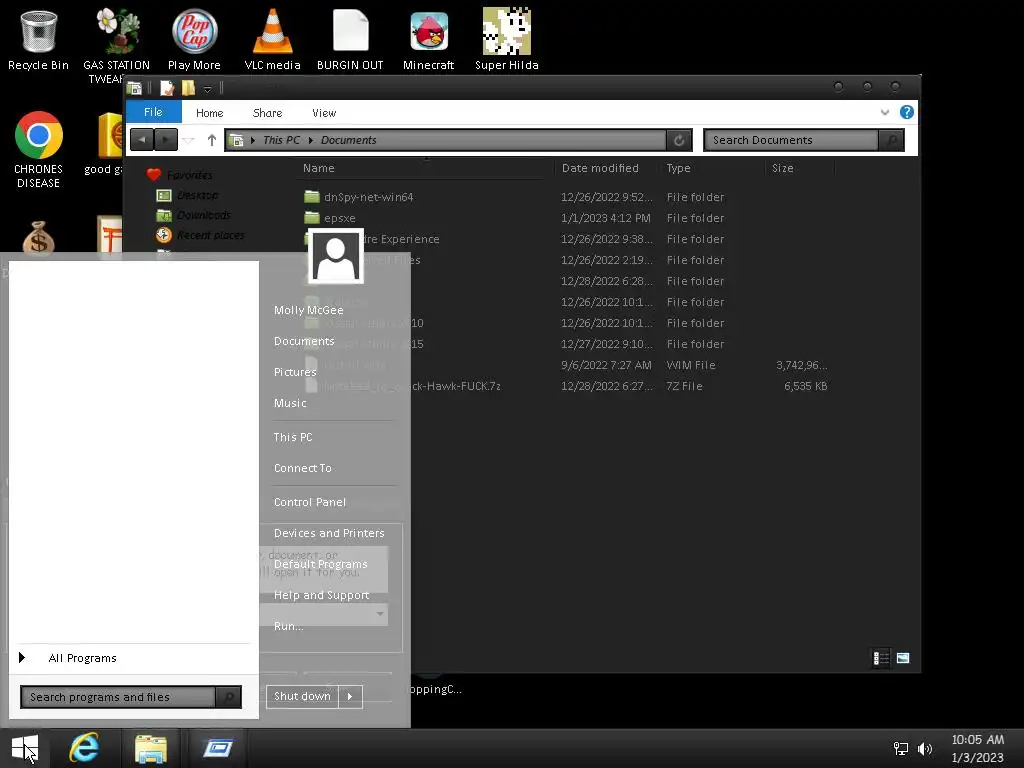Screen dimensions: 1024x768
Task: Launch the PopCap Play More icon
Action: point(194,39)
